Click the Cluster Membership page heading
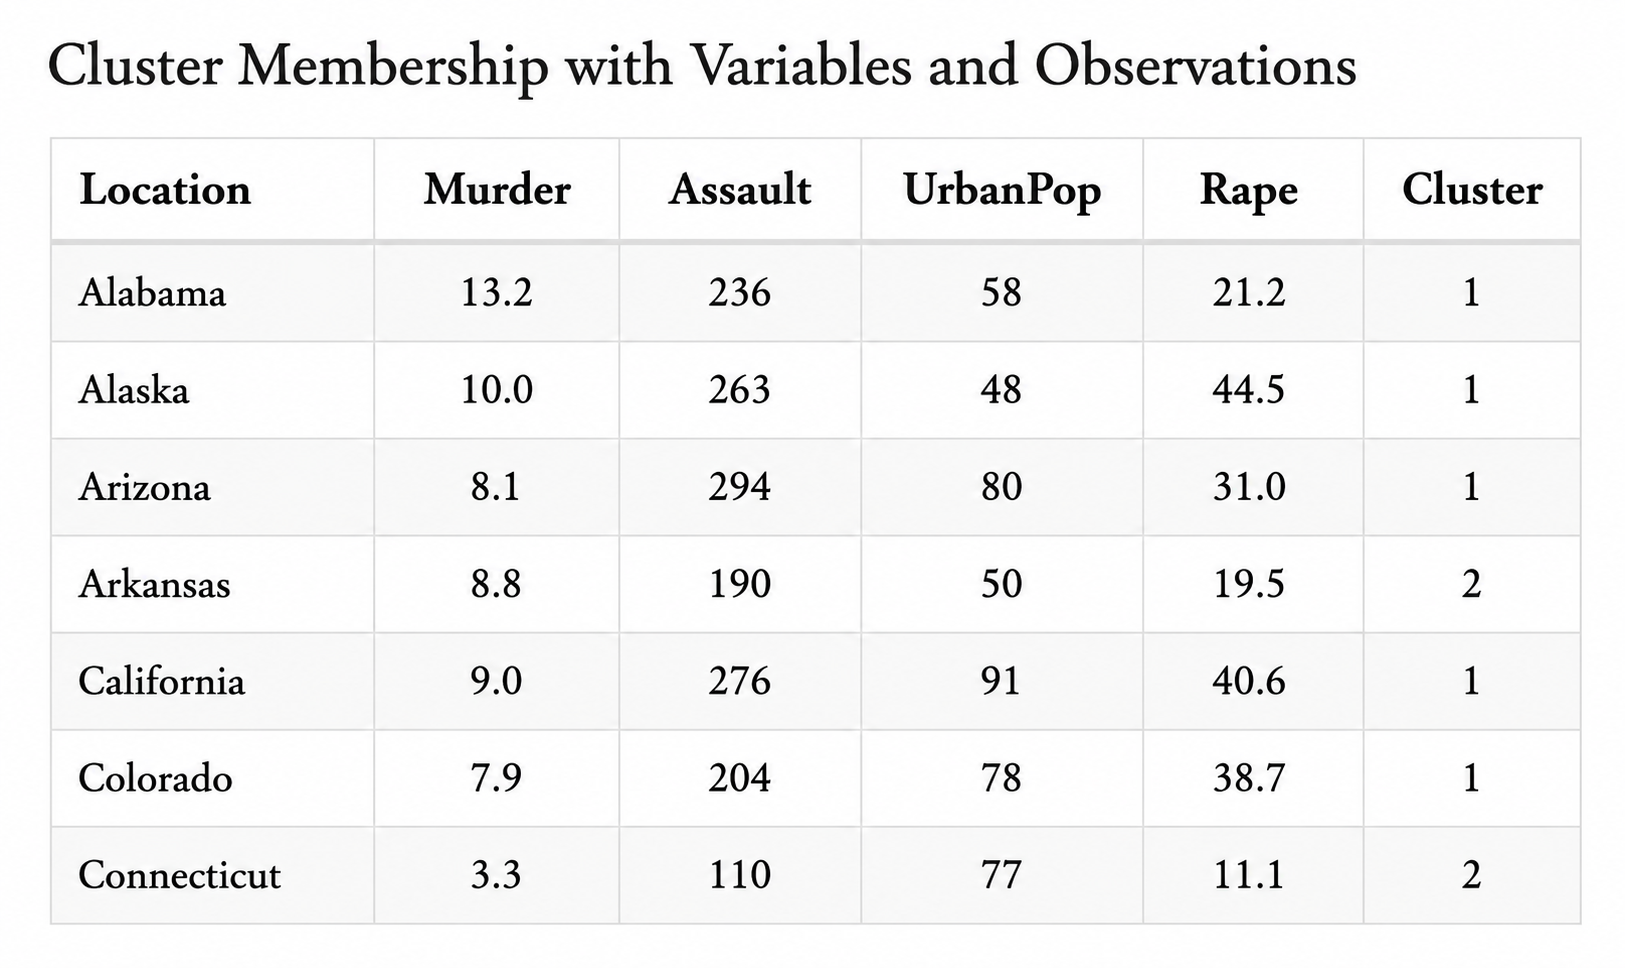This screenshot has width=1625, height=968. (x=702, y=67)
